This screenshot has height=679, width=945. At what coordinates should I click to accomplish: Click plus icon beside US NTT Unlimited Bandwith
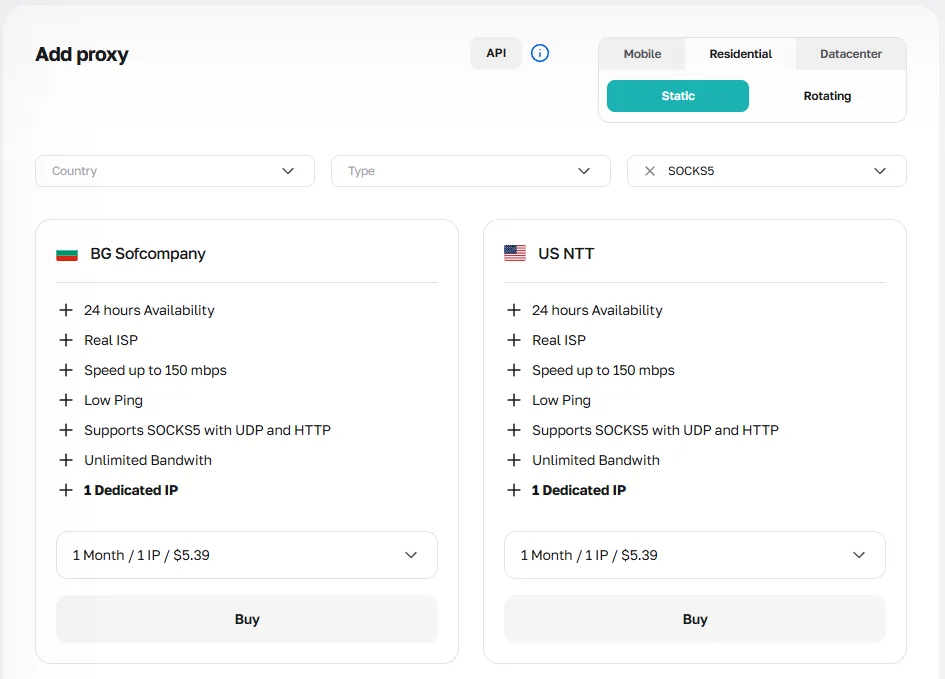[x=513, y=460]
